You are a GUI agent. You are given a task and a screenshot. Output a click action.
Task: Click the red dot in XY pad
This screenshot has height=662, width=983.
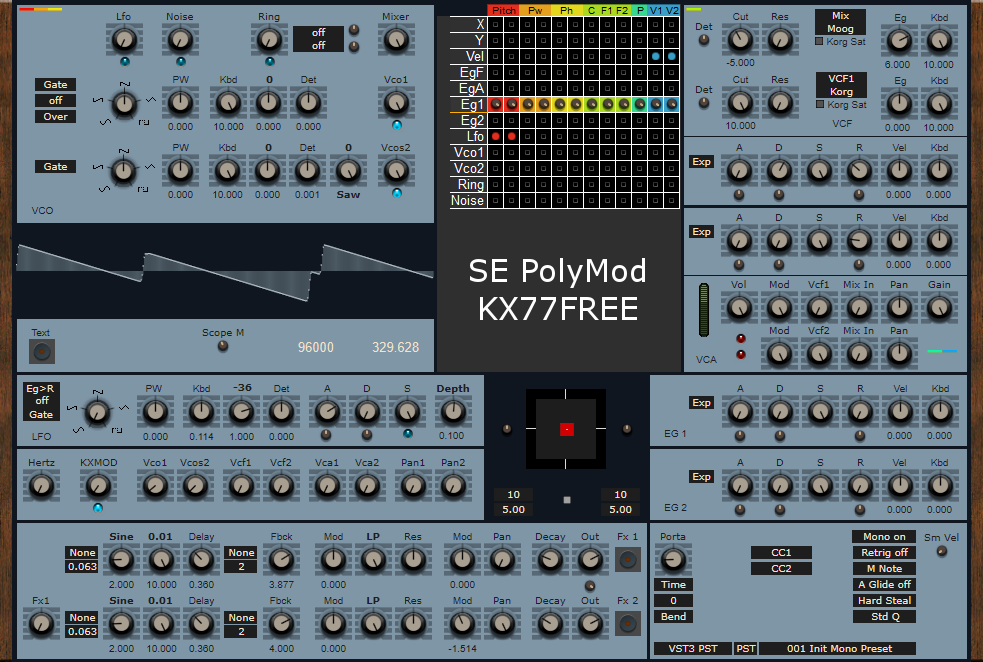566,429
